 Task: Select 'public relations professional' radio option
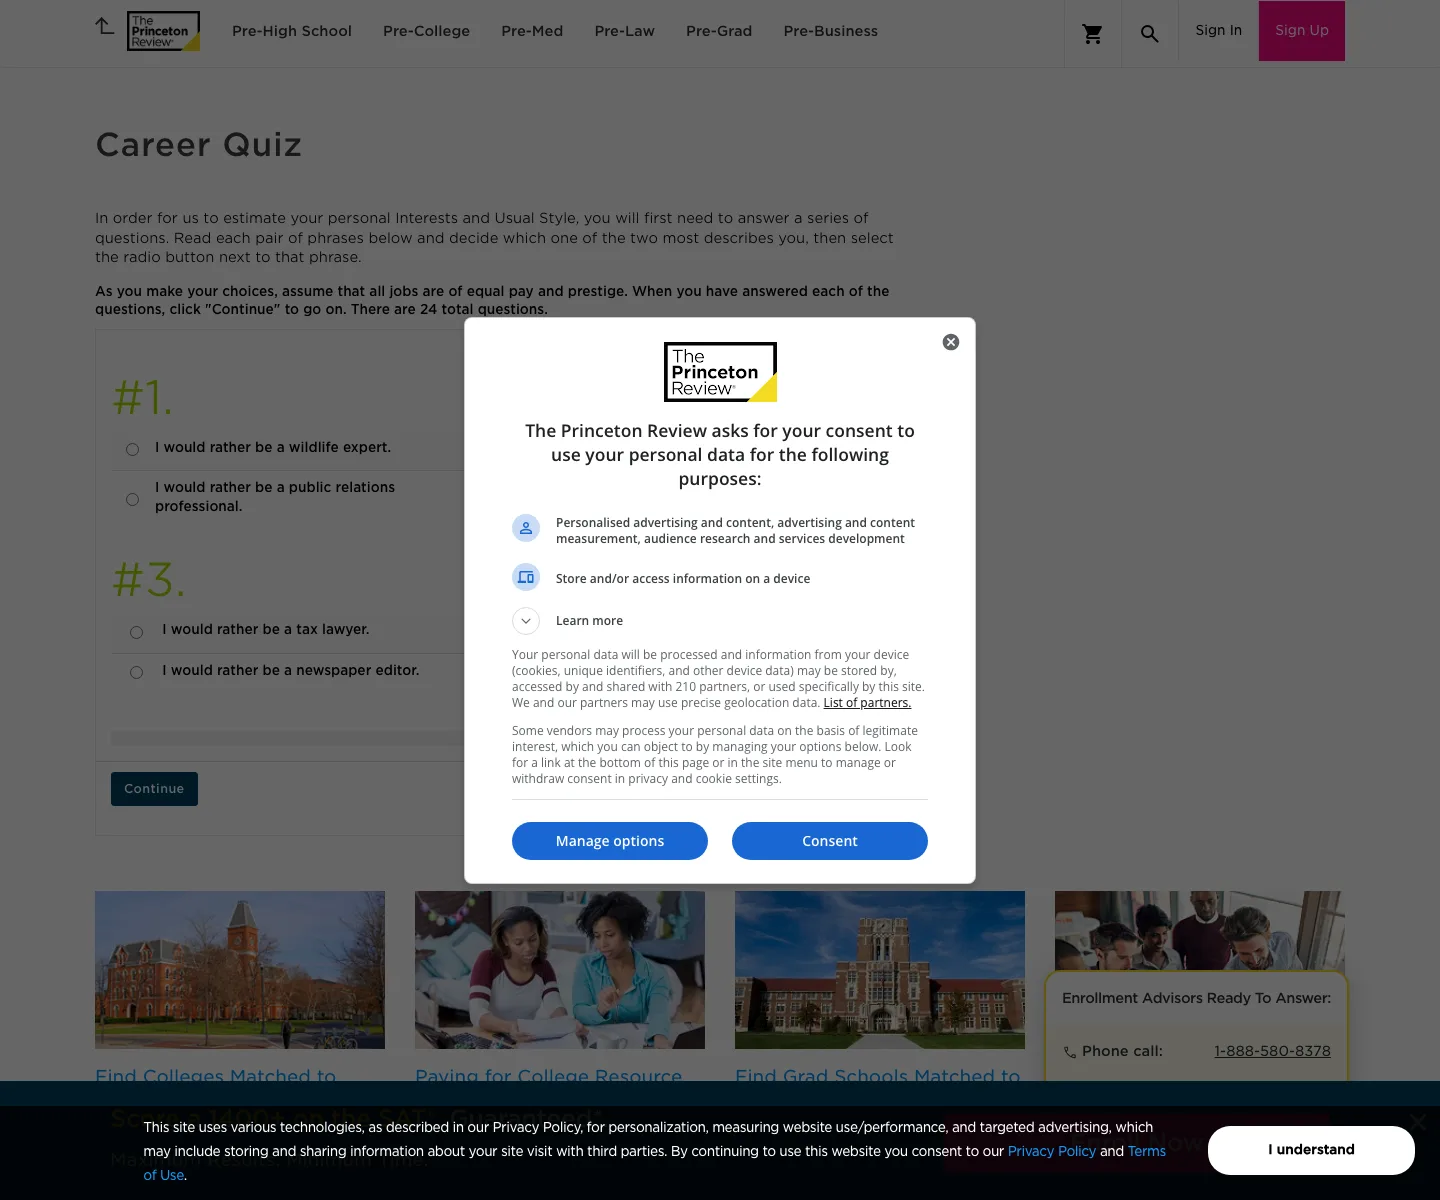coord(132,499)
